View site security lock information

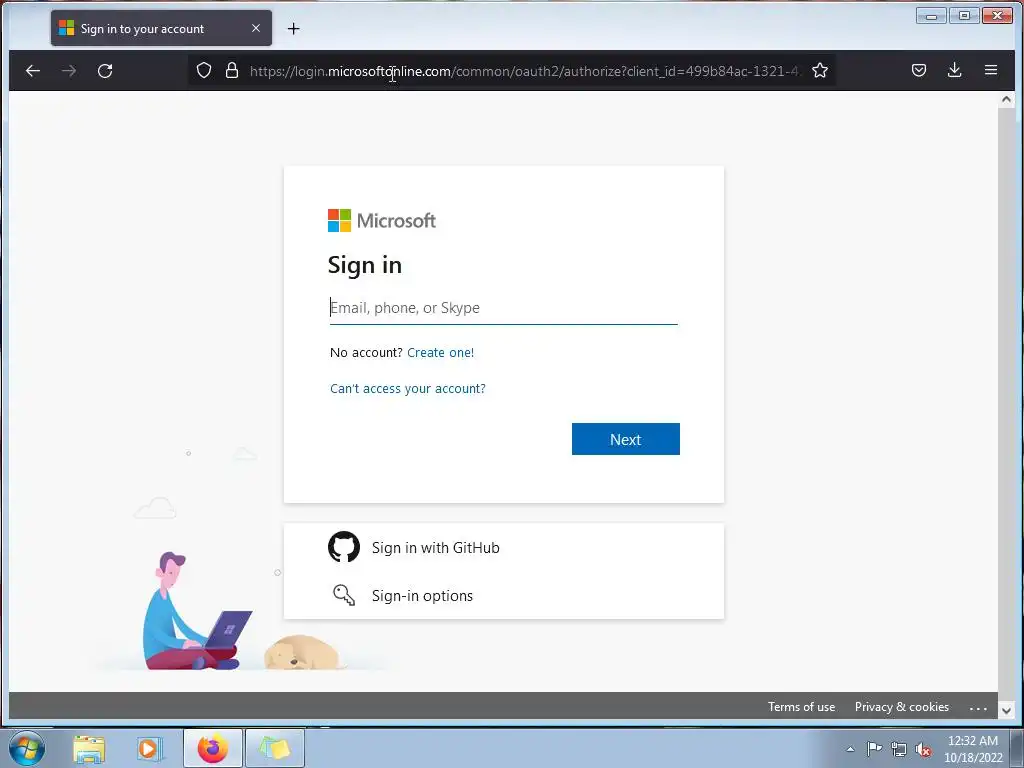[232, 71]
